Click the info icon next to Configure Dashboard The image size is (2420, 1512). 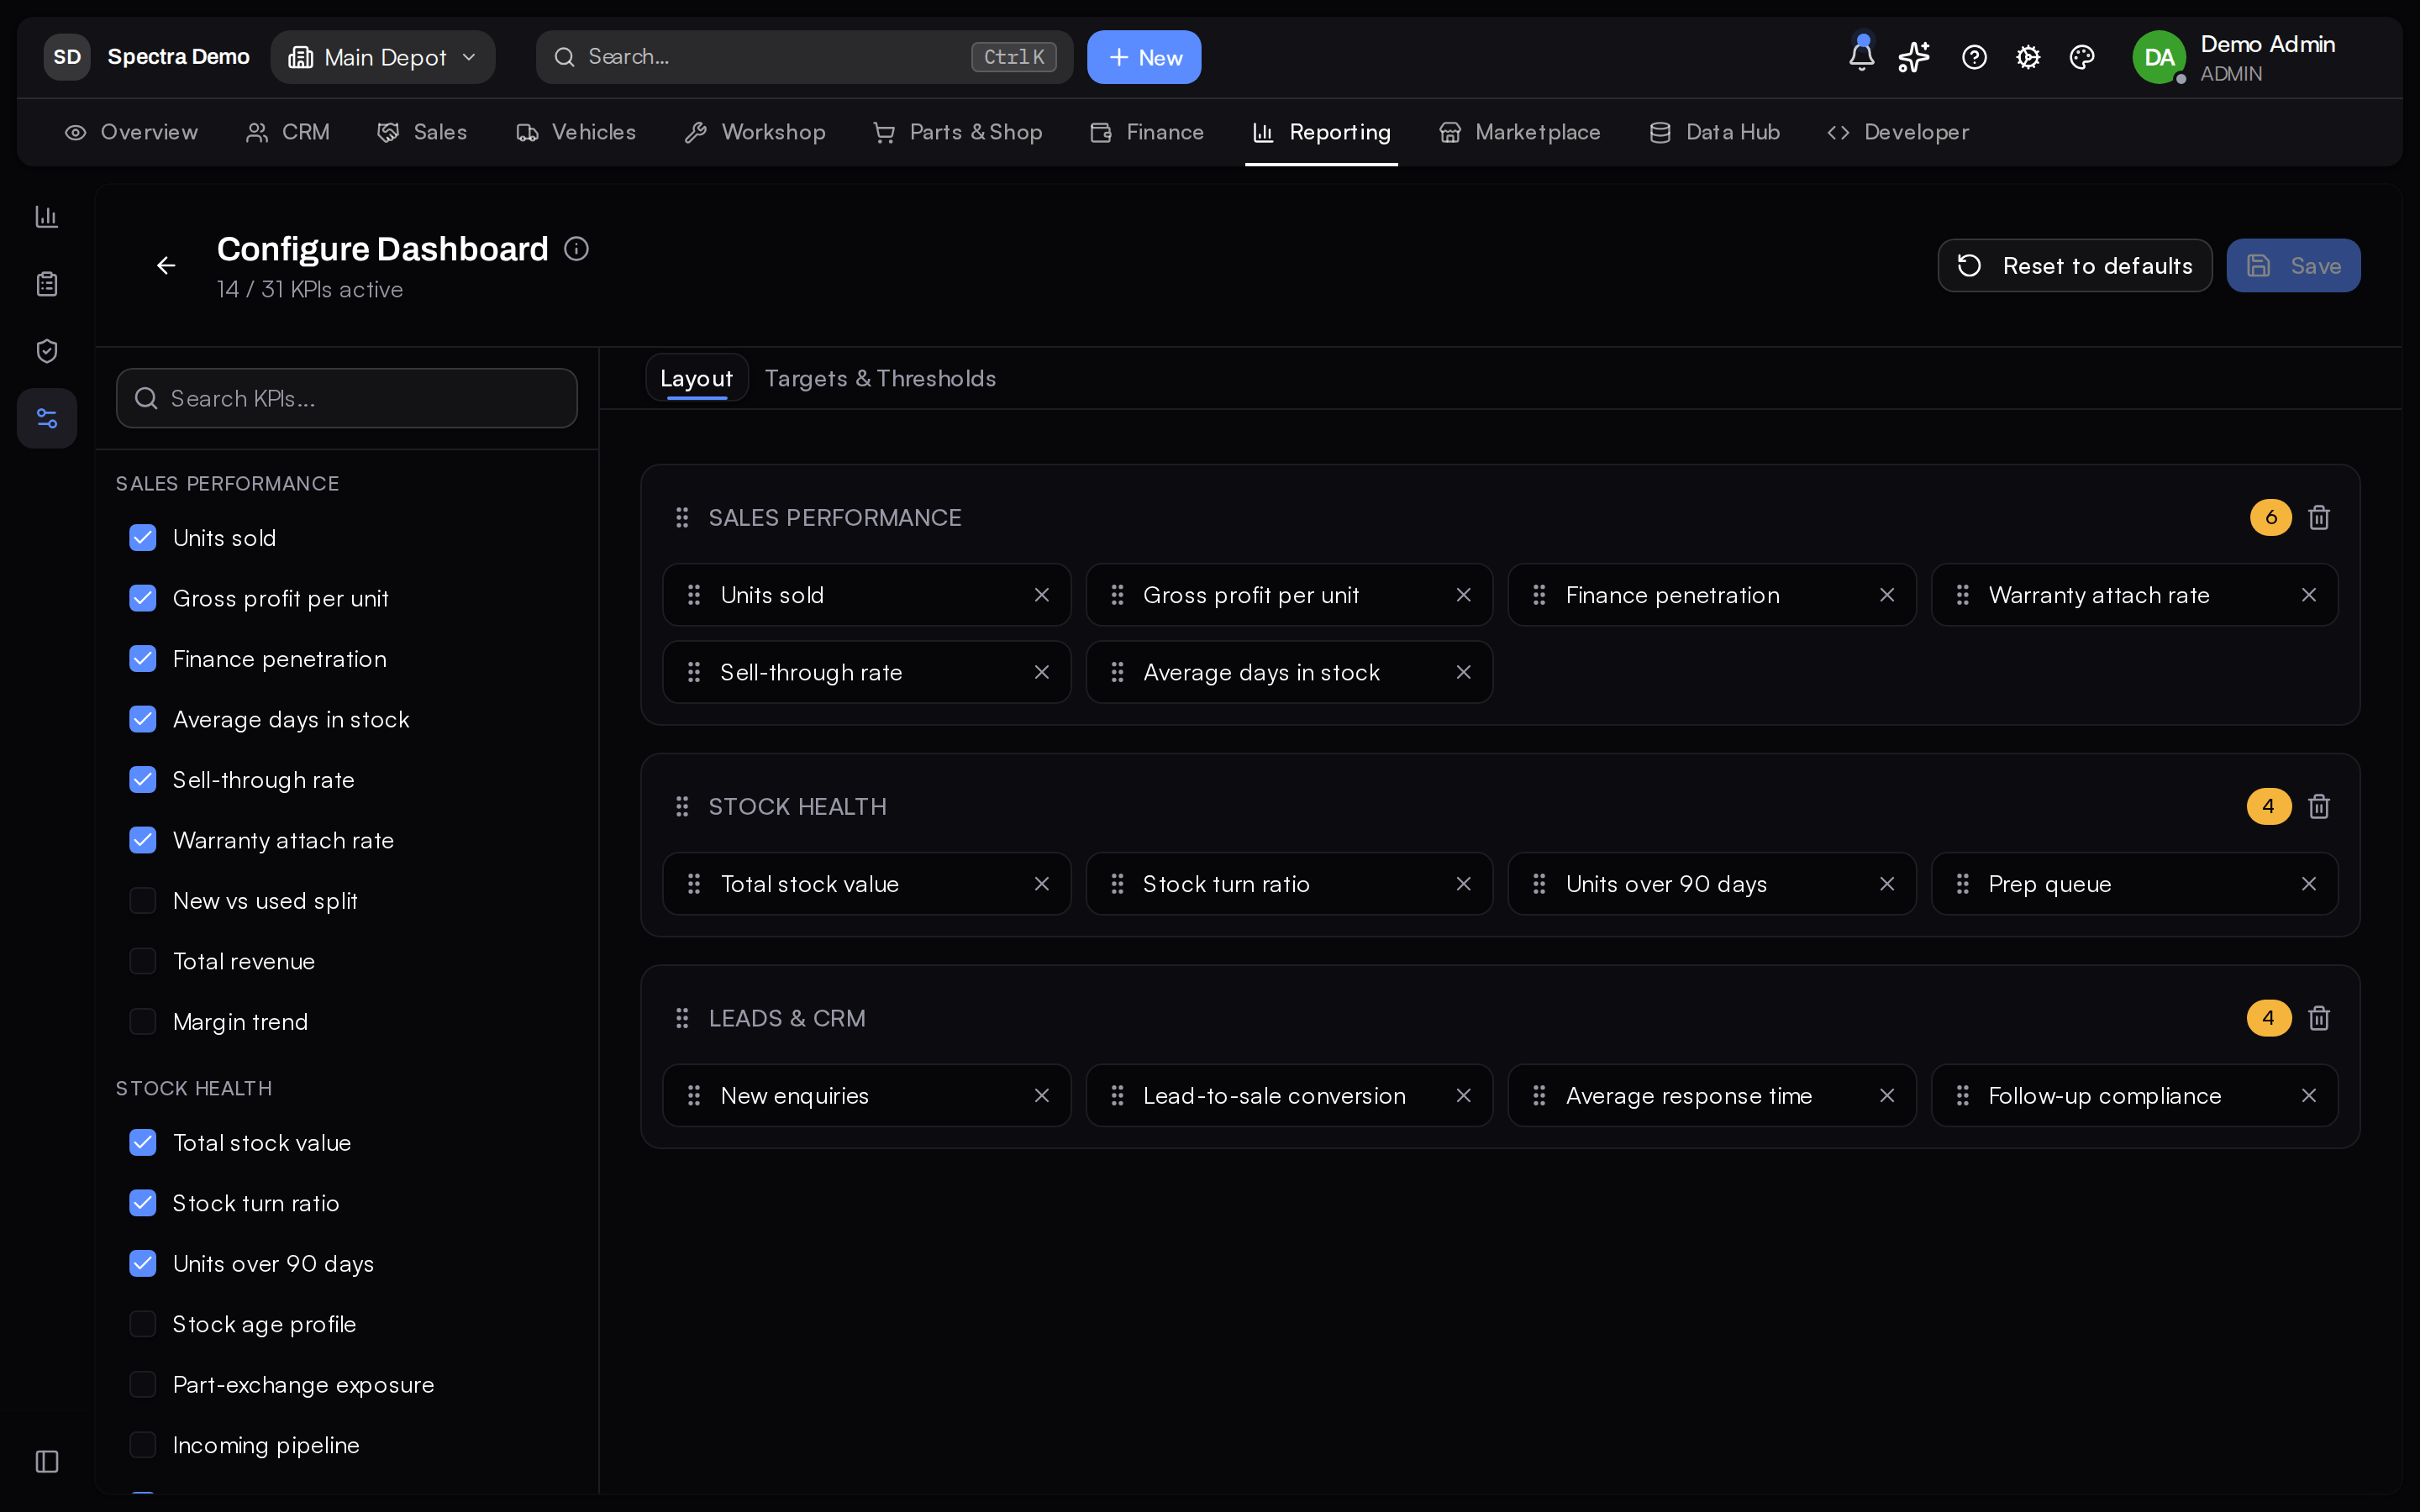(x=576, y=248)
